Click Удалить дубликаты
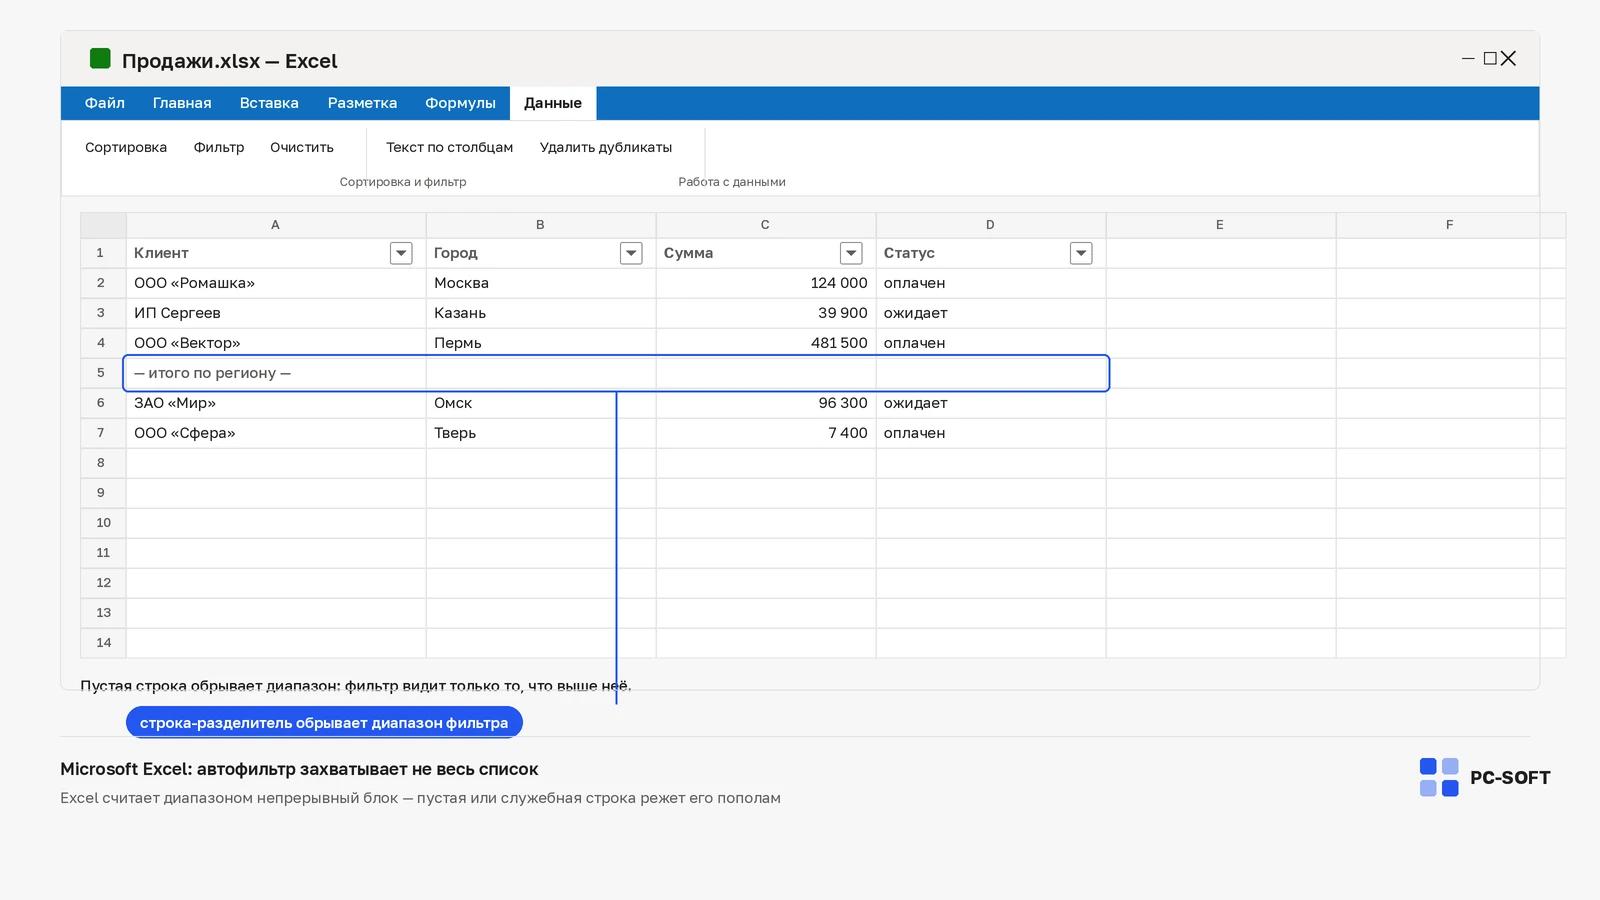 [606, 147]
